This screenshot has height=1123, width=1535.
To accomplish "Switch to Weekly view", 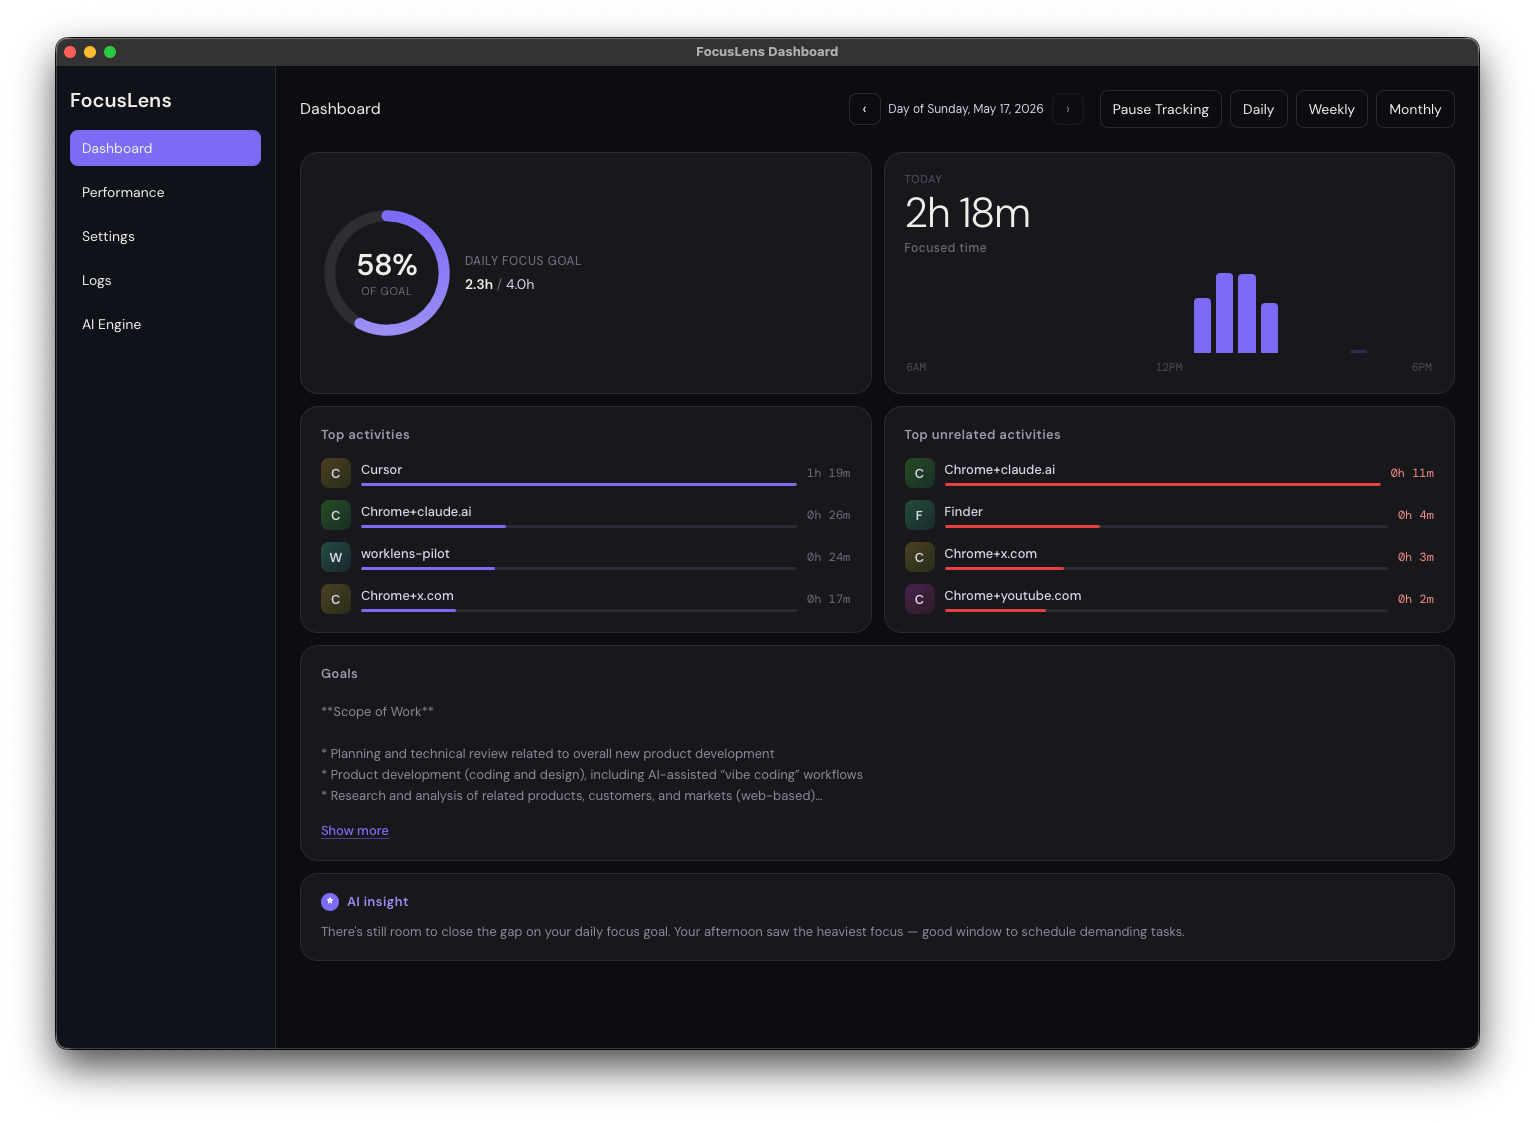I will tap(1331, 109).
